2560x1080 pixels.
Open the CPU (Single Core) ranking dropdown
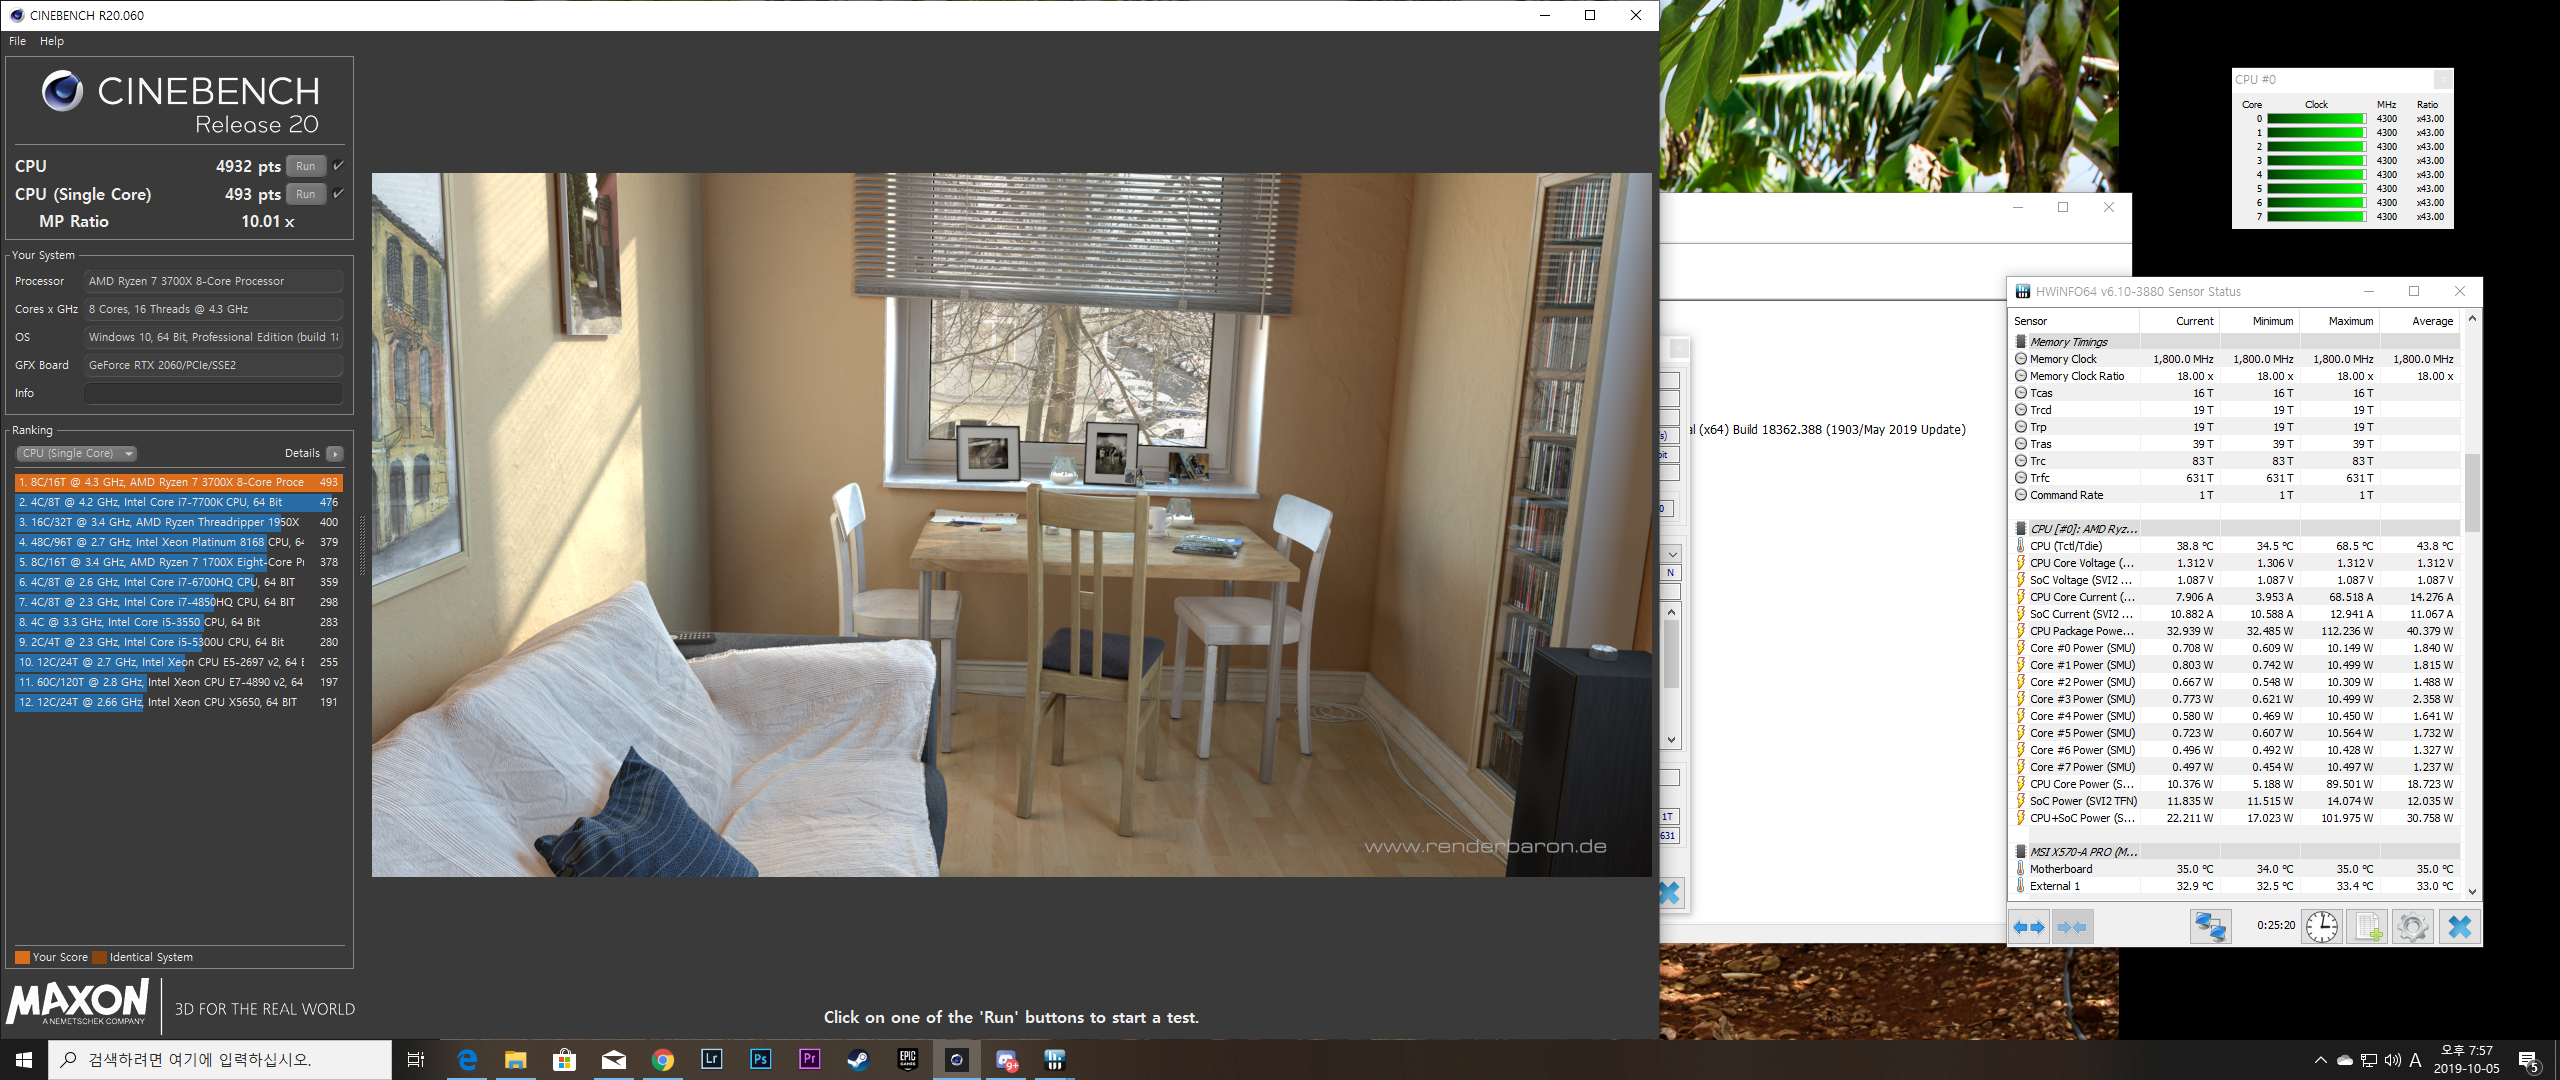pos(77,454)
